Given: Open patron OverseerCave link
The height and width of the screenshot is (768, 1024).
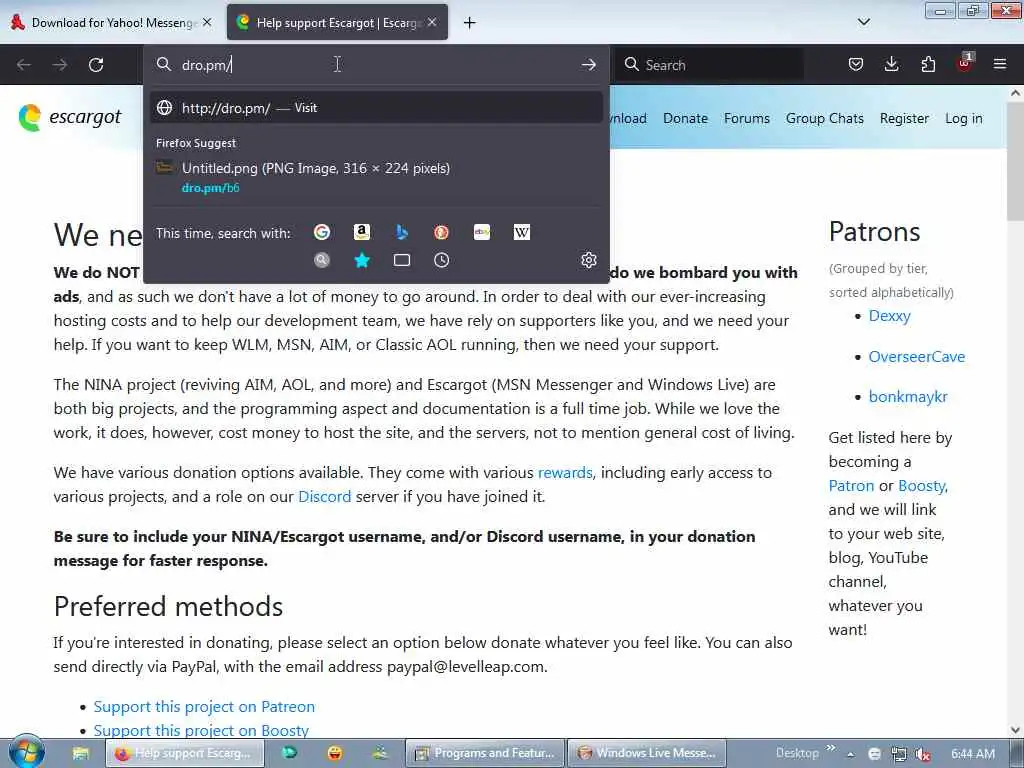Looking at the screenshot, I should [916, 357].
